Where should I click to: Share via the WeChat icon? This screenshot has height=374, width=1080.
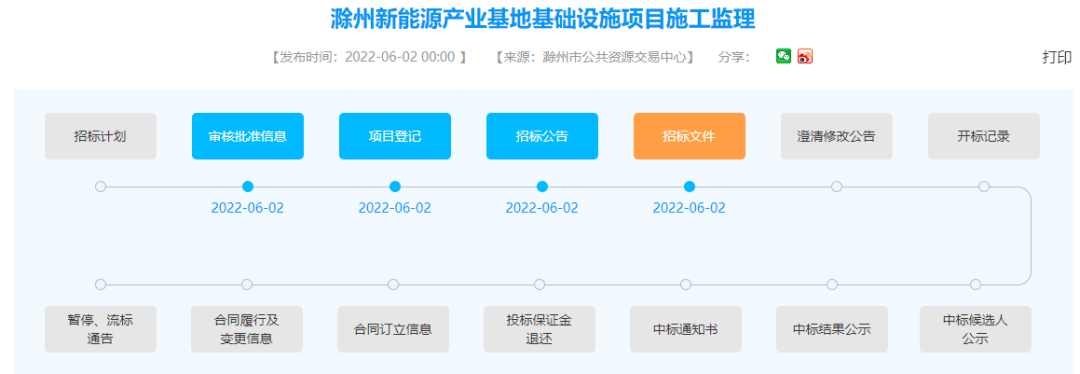click(783, 56)
